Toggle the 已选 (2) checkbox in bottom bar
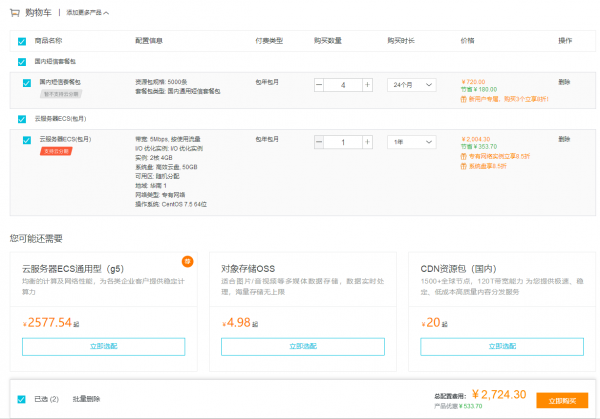Screen dimensions: 600x419 [x=21, y=399]
